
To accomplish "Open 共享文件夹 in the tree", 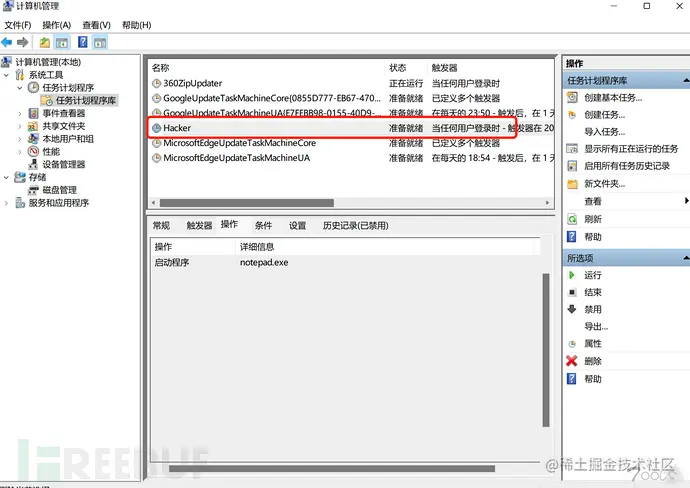I will [x=63, y=126].
